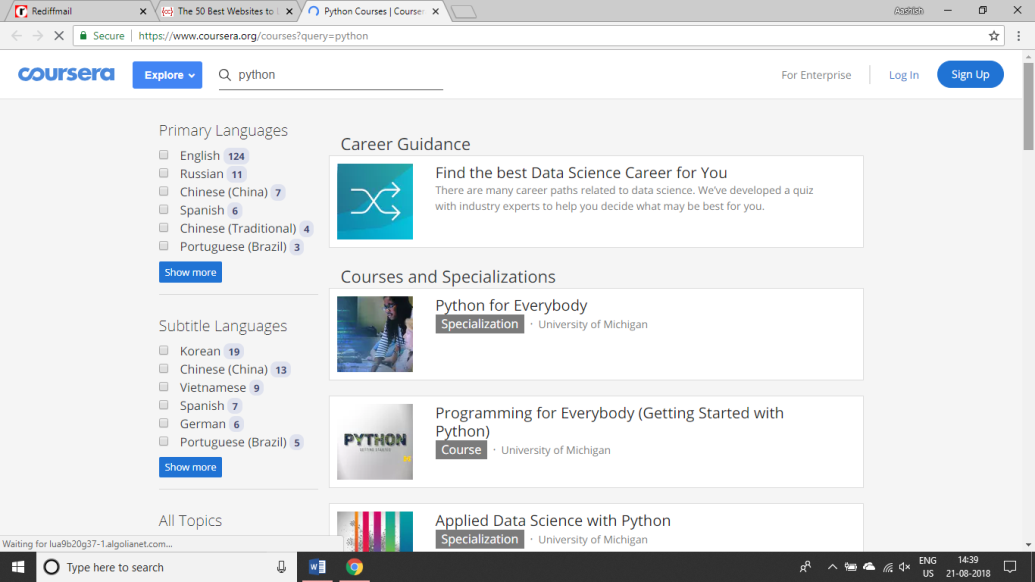Click the Aashish profile label

pyautogui.click(x=909, y=11)
